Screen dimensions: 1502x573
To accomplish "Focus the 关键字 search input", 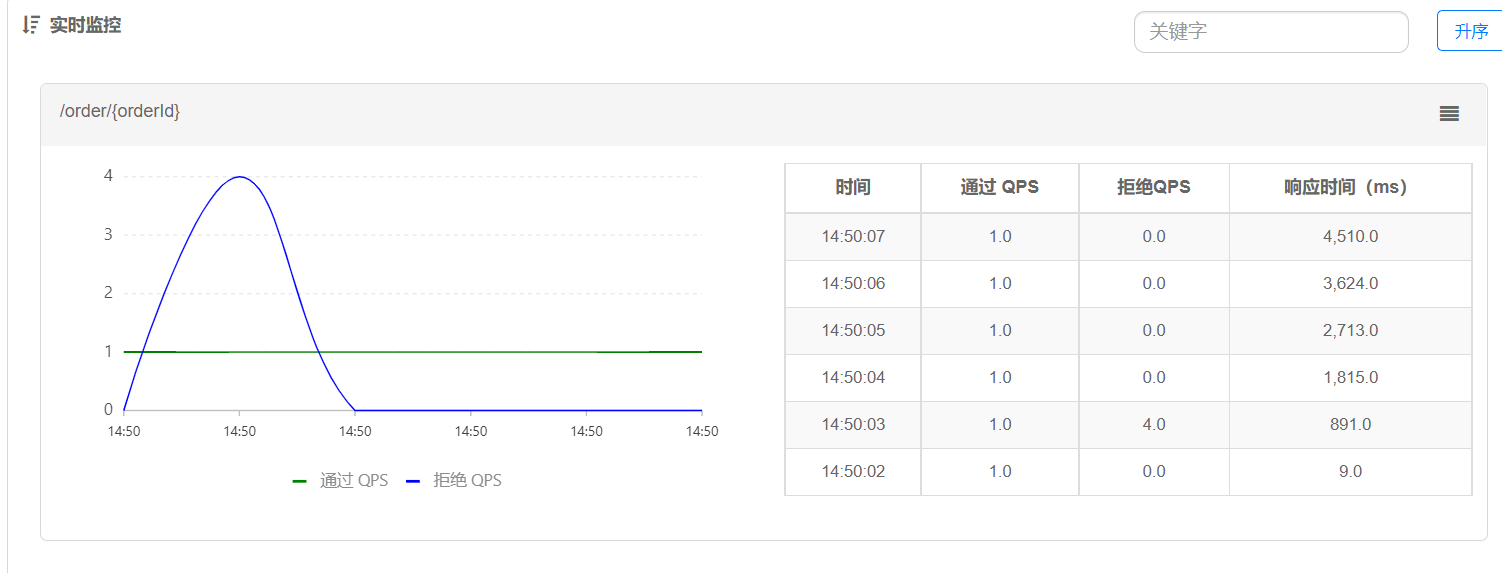I will point(1271,32).
